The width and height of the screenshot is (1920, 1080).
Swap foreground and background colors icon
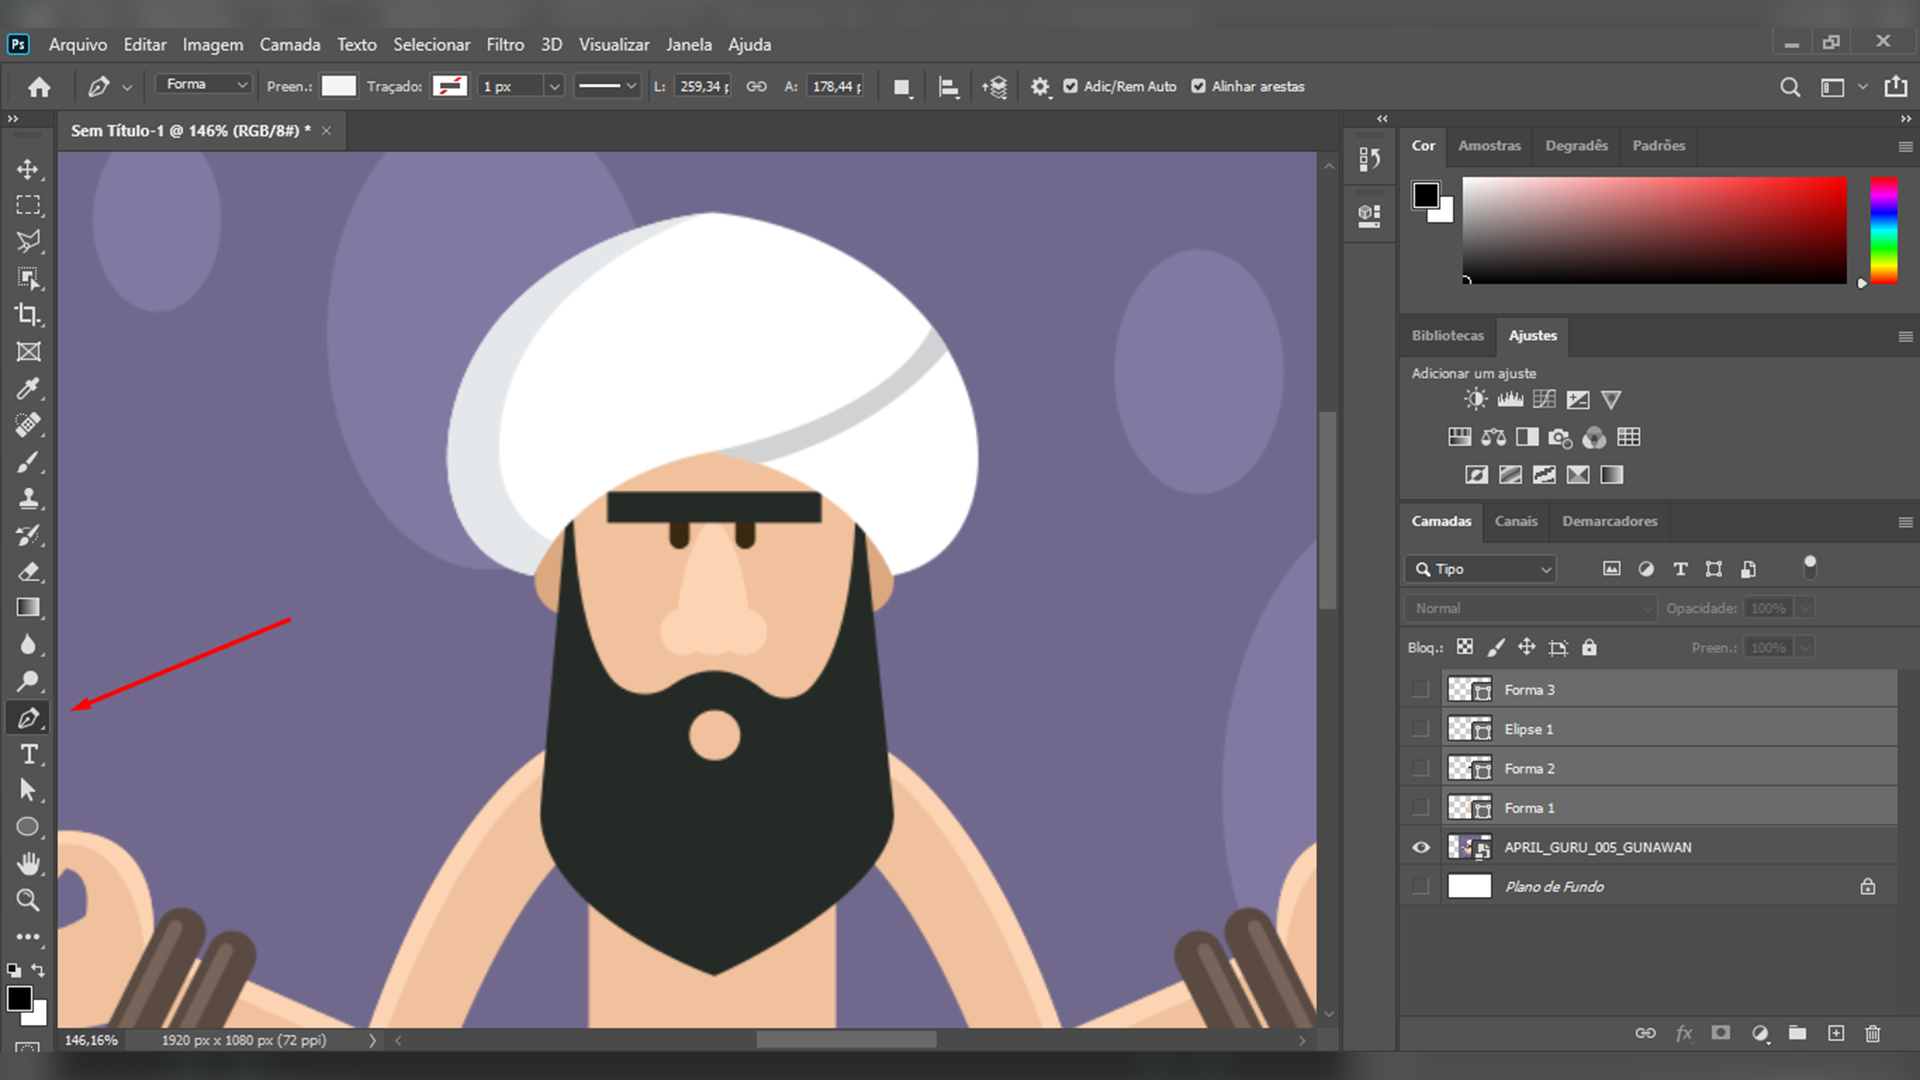coord(38,970)
